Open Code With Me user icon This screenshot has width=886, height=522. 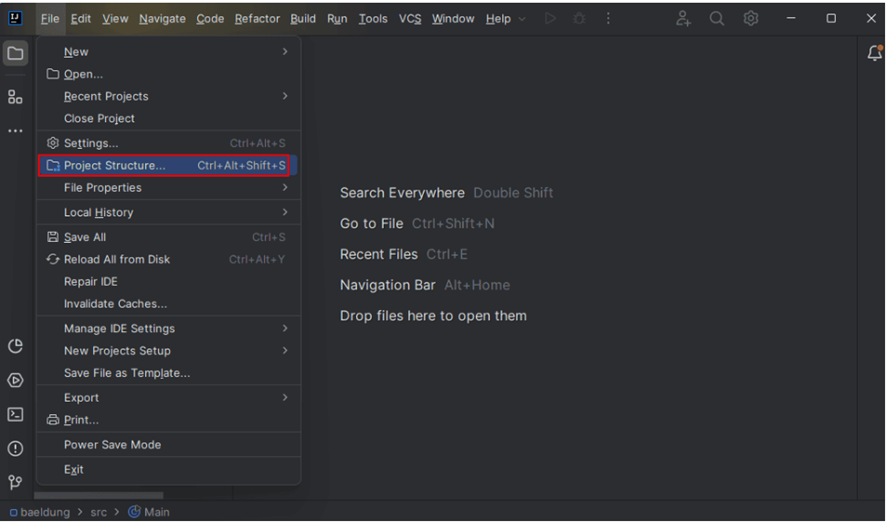[x=683, y=19]
